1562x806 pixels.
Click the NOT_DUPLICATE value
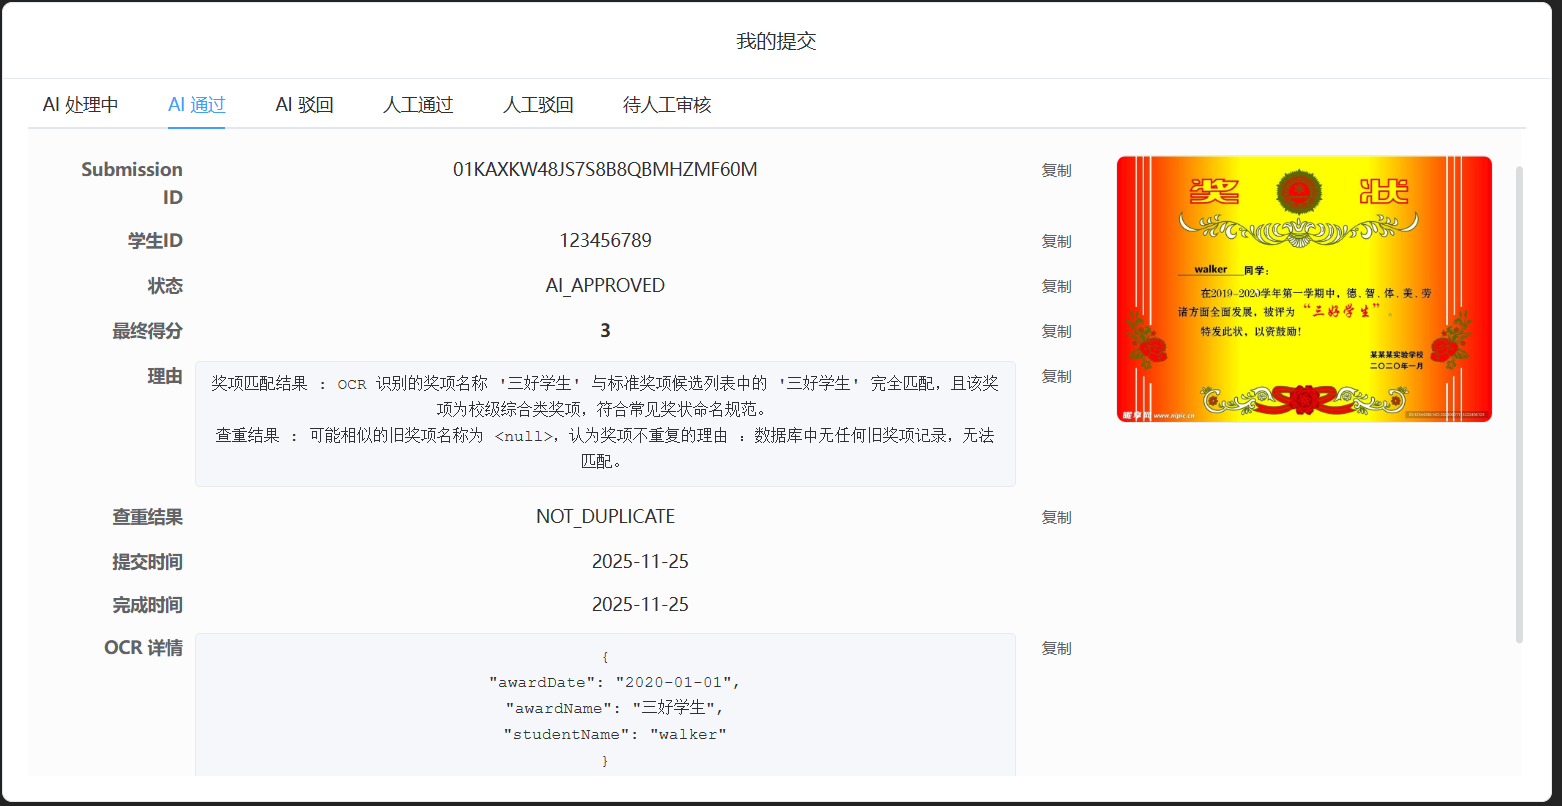pyautogui.click(x=605, y=517)
